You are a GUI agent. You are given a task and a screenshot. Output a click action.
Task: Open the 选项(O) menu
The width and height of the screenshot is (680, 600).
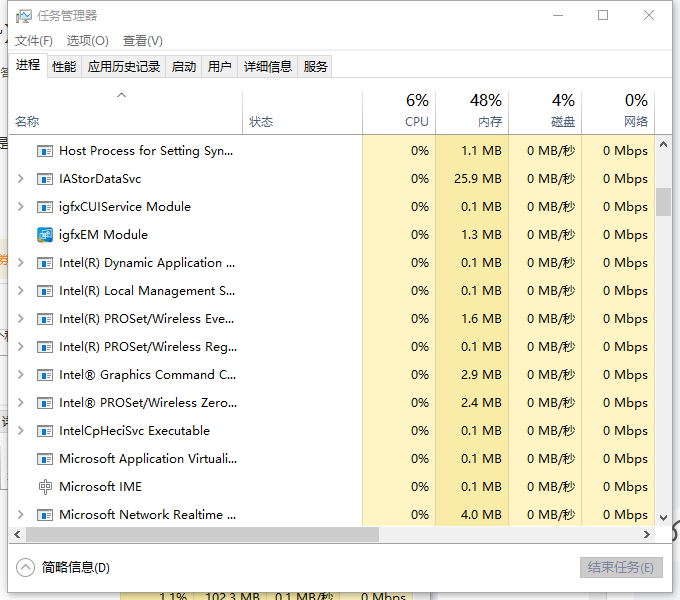pos(88,41)
